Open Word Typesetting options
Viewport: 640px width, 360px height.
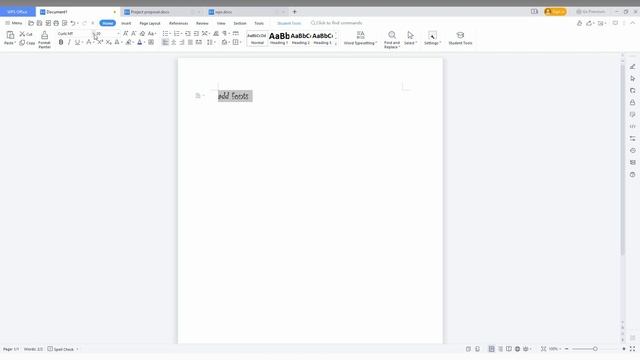(360, 38)
